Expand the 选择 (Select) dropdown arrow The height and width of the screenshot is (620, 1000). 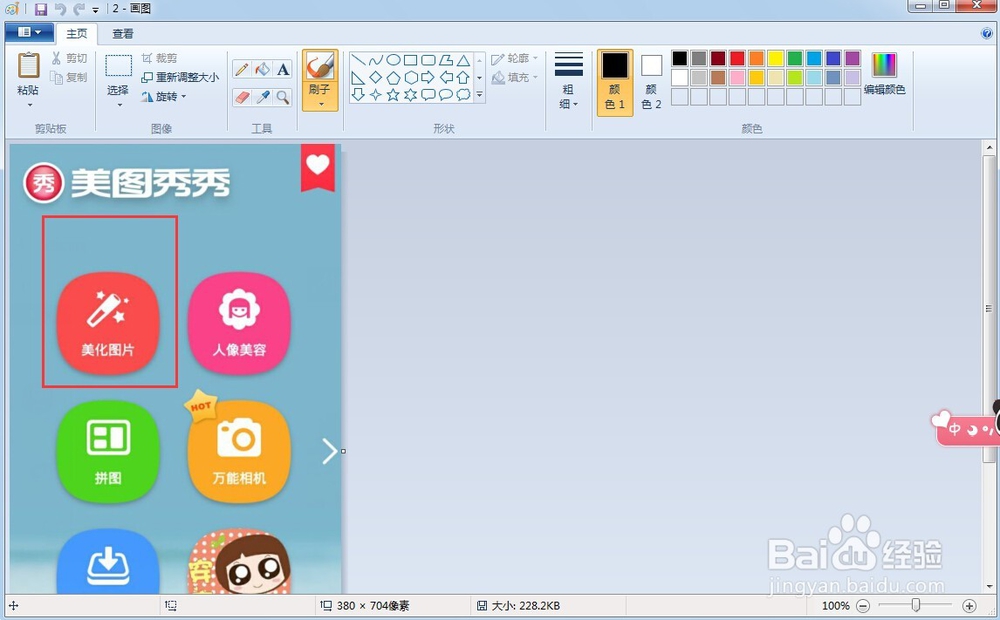(119, 105)
